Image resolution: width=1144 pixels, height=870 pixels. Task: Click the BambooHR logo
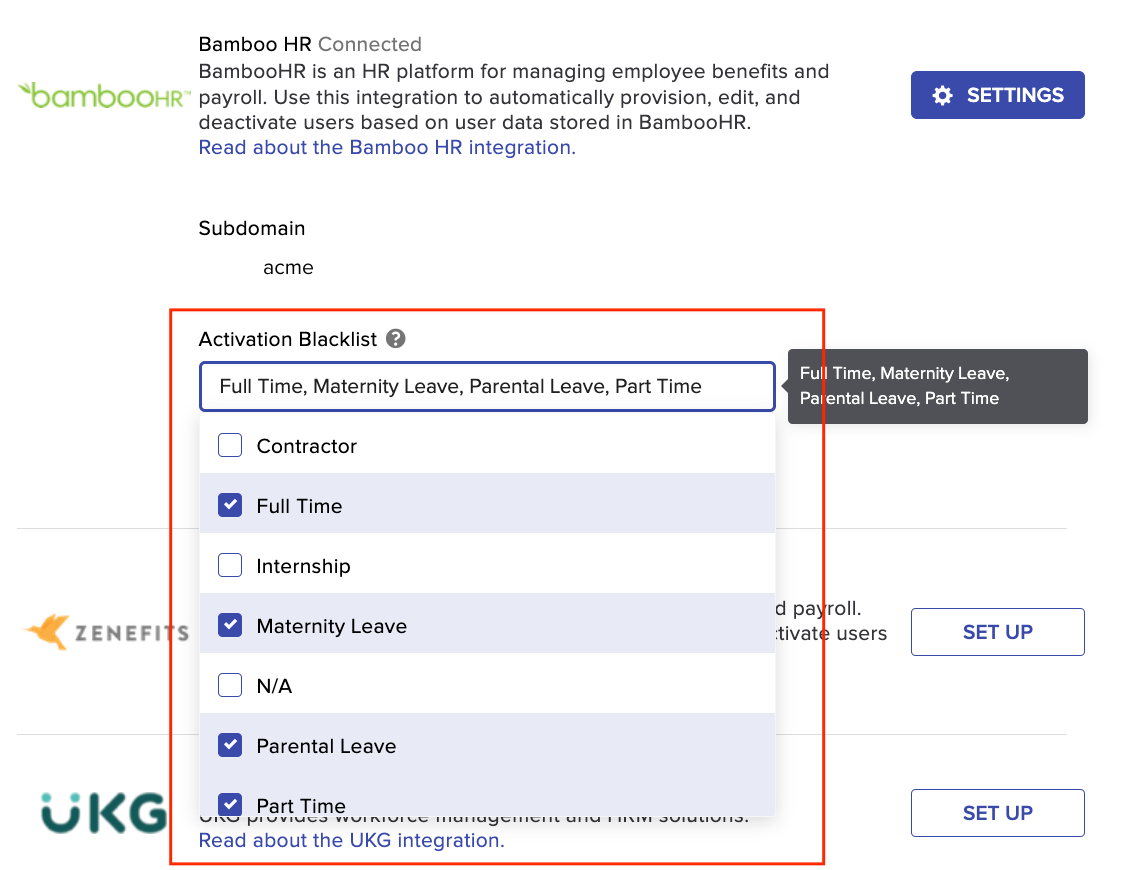click(104, 96)
